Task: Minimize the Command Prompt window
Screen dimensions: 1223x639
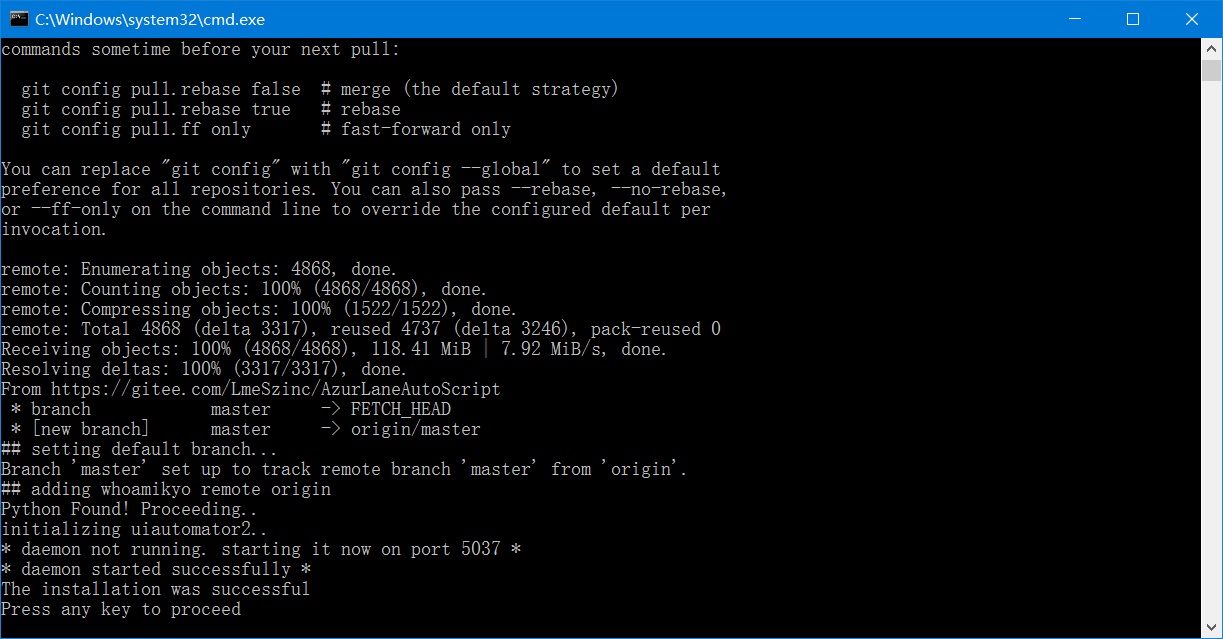Action: [1075, 19]
